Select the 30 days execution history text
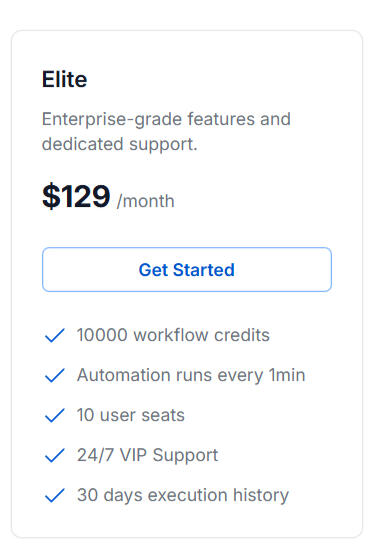377x552 pixels. [183, 495]
